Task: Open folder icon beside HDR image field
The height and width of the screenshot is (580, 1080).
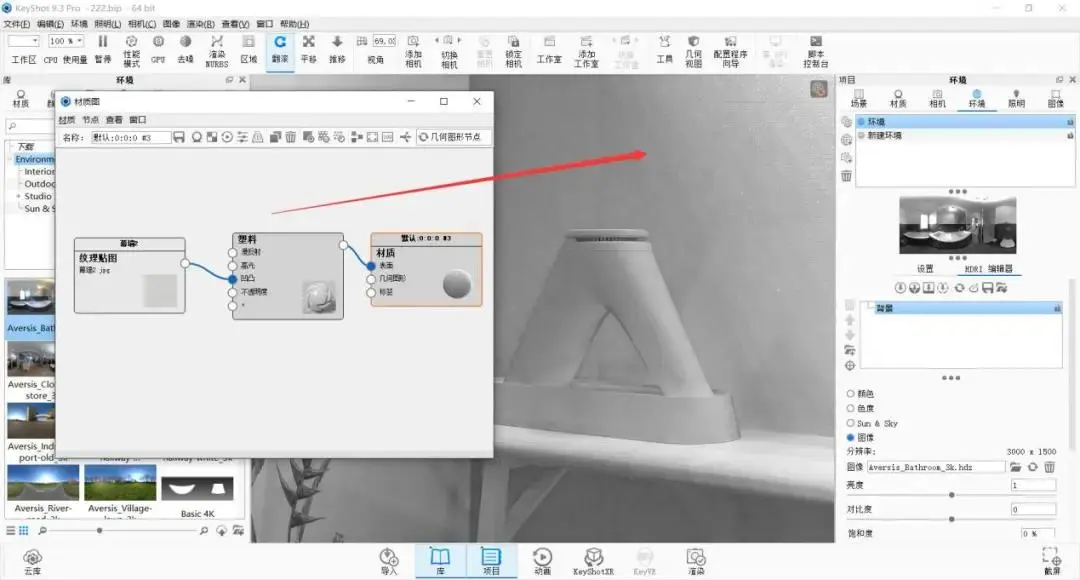Action: click(1015, 467)
